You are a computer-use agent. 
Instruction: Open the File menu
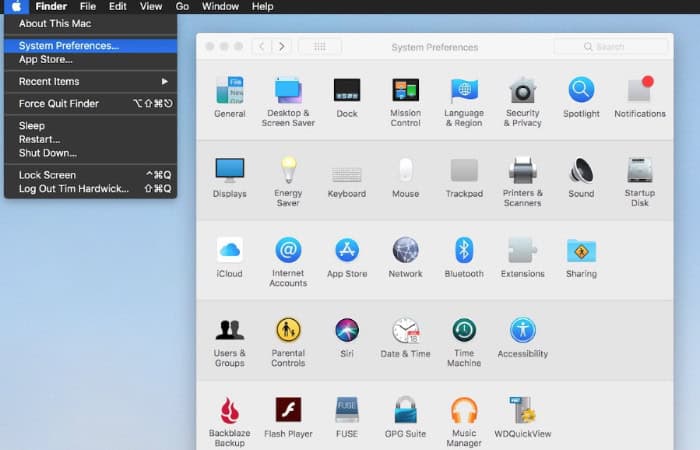pyautogui.click(x=88, y=7)
